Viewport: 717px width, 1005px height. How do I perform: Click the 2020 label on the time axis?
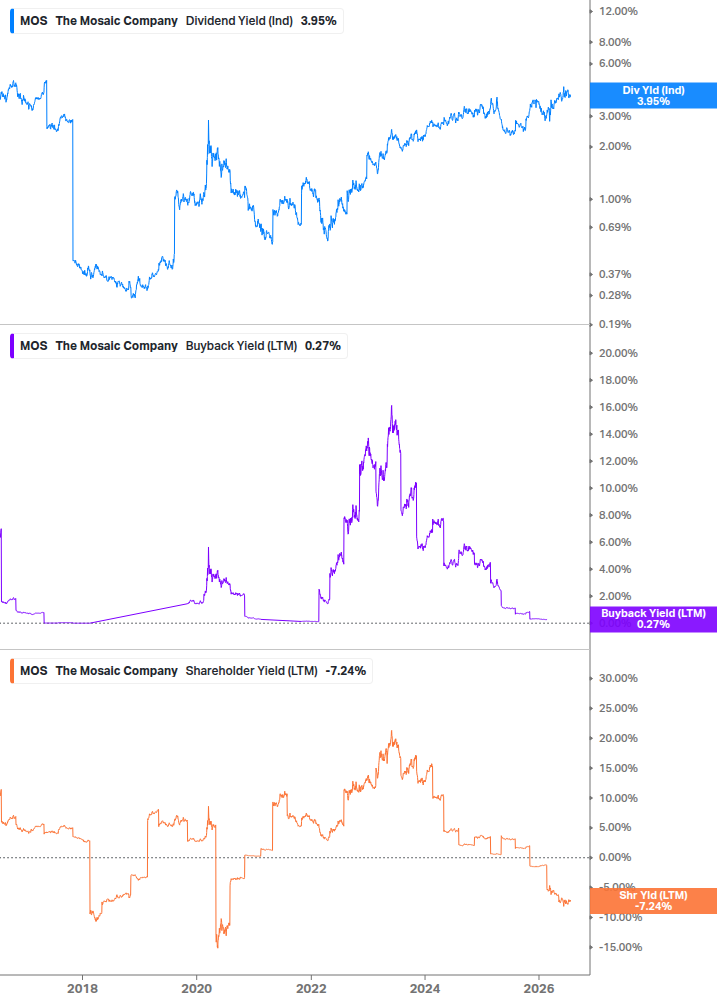point(197,988)
